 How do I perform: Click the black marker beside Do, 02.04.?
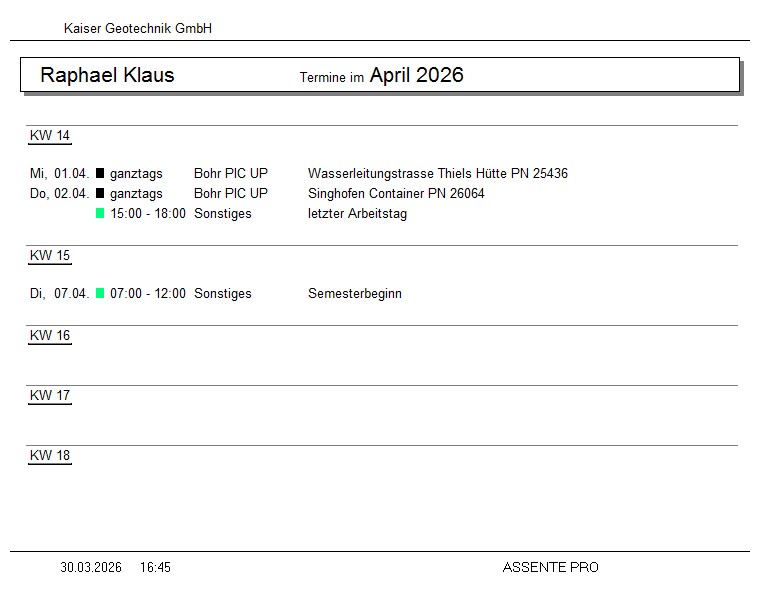[100, 194]
